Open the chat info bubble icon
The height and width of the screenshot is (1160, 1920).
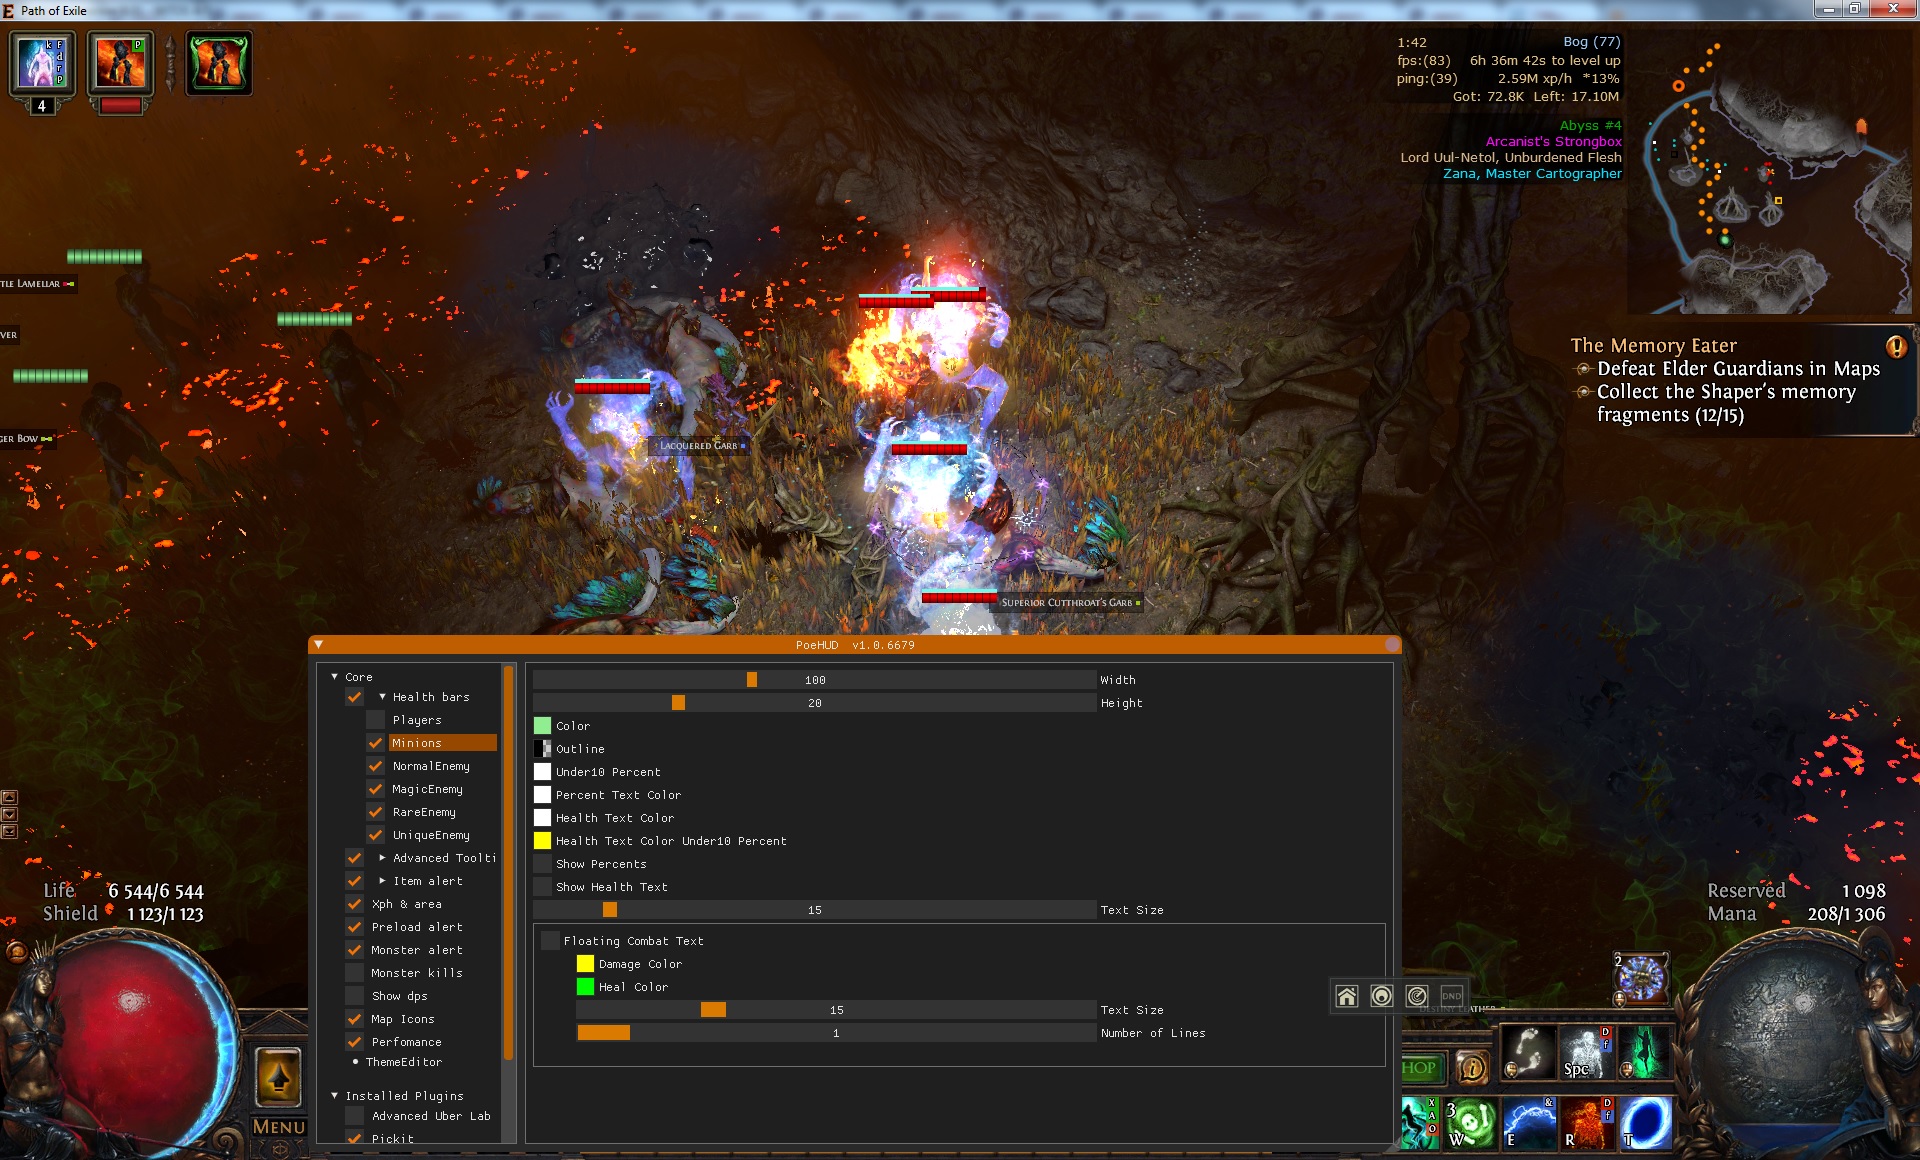click(1471, 1068)
